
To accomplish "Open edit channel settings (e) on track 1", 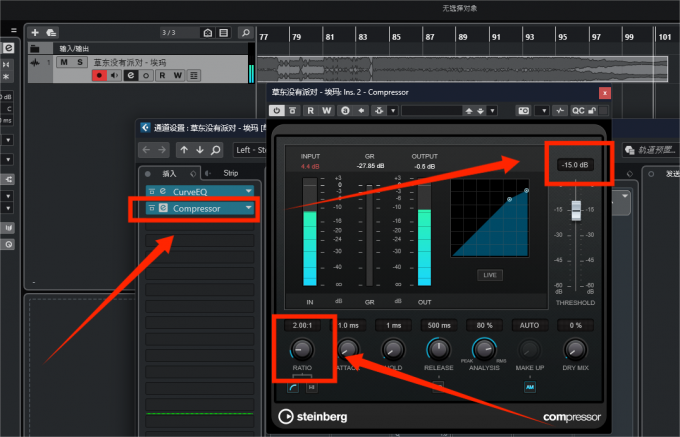I will [x=131, y=75].
